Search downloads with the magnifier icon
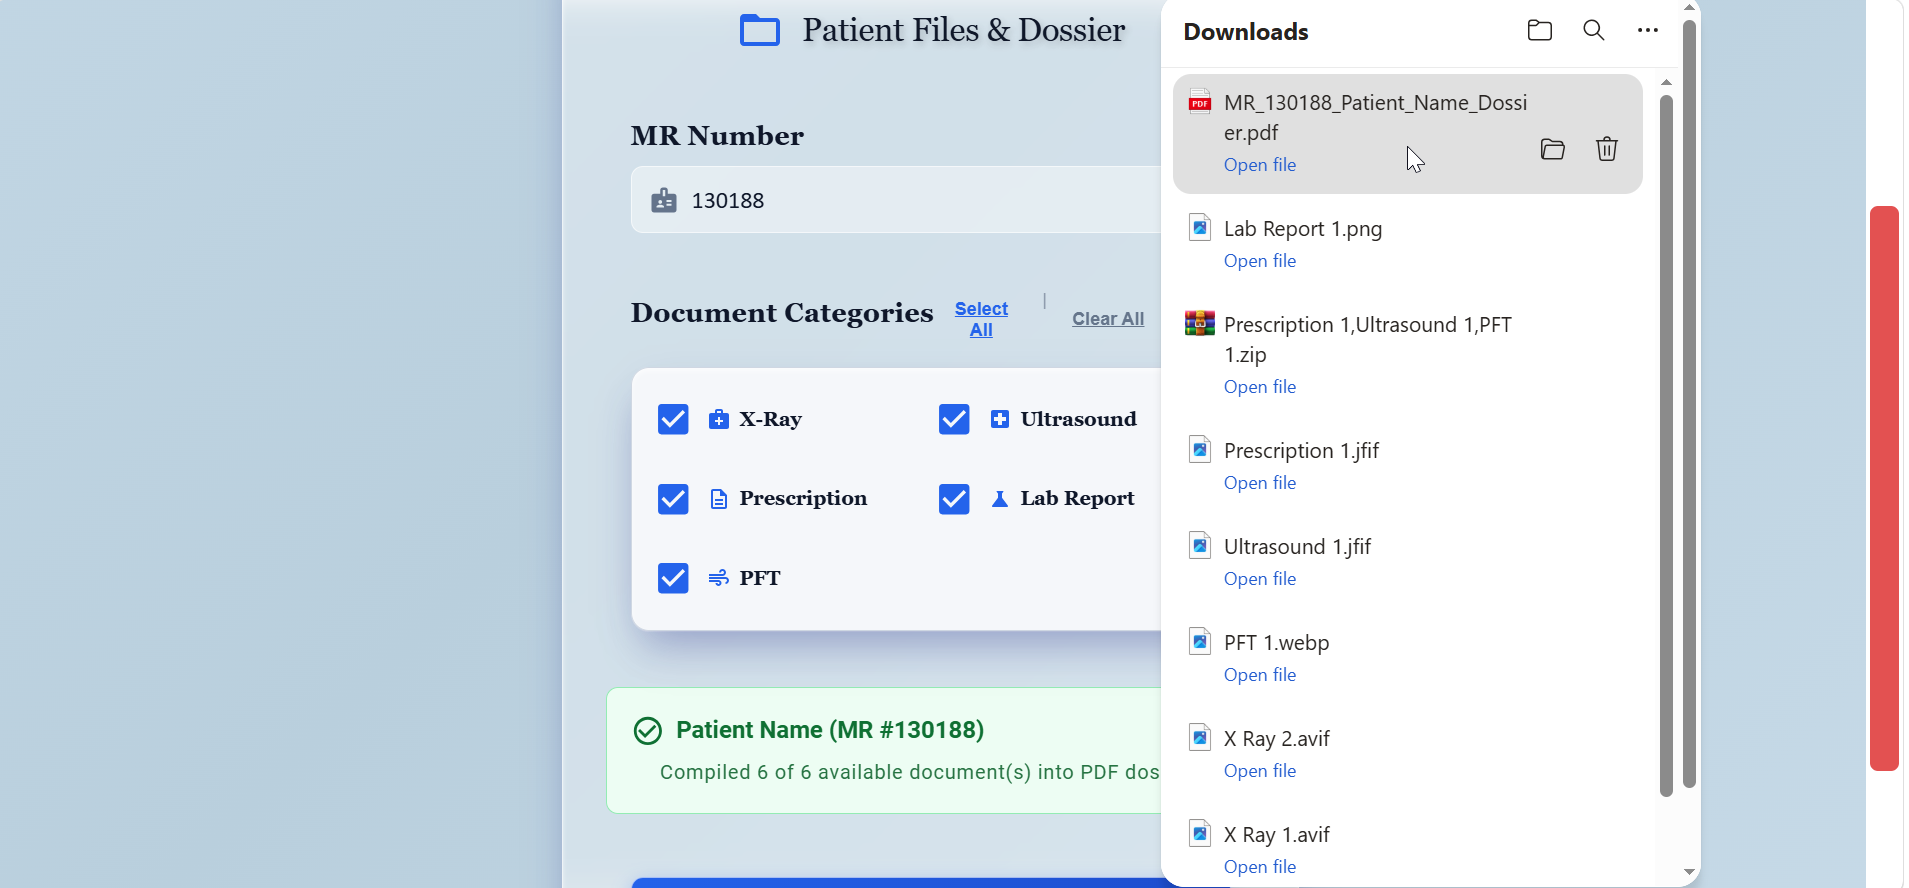 1594,31
